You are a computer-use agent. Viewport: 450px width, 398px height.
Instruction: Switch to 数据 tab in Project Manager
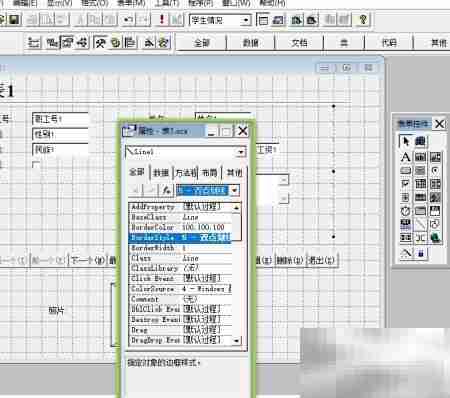point(251,43)
